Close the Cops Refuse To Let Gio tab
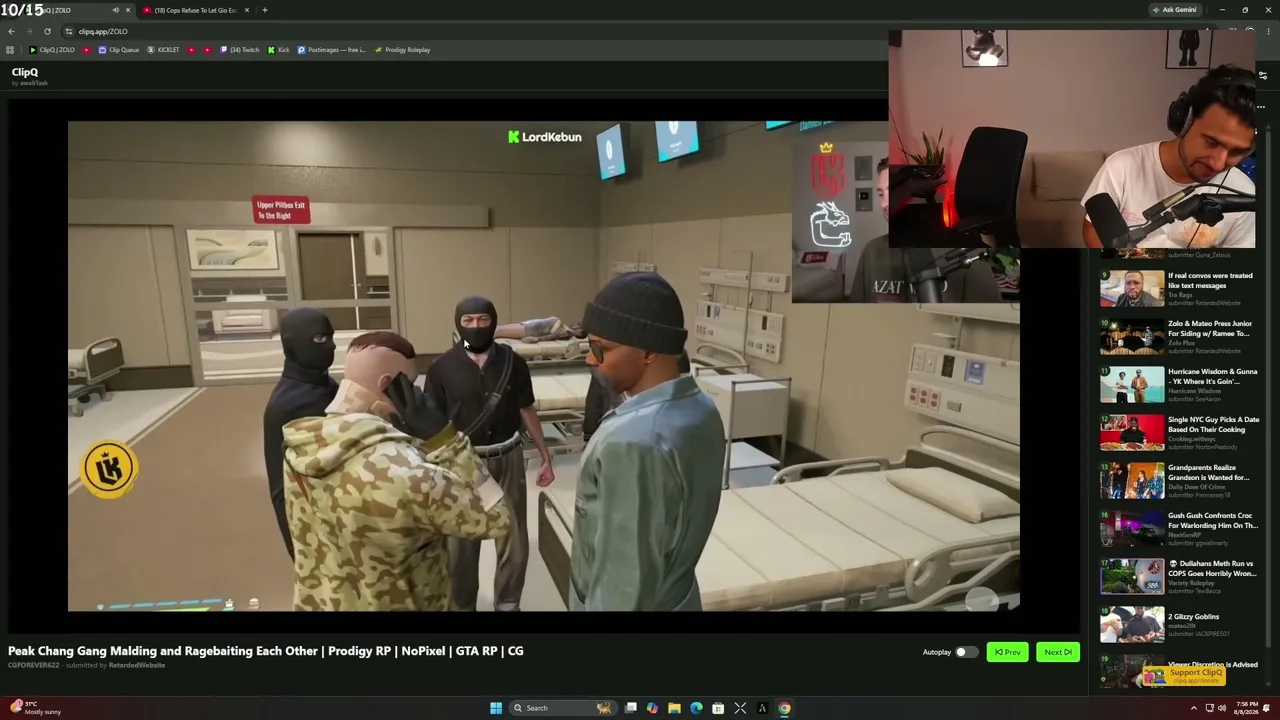 pyautogui.click(x=247, y=10)
